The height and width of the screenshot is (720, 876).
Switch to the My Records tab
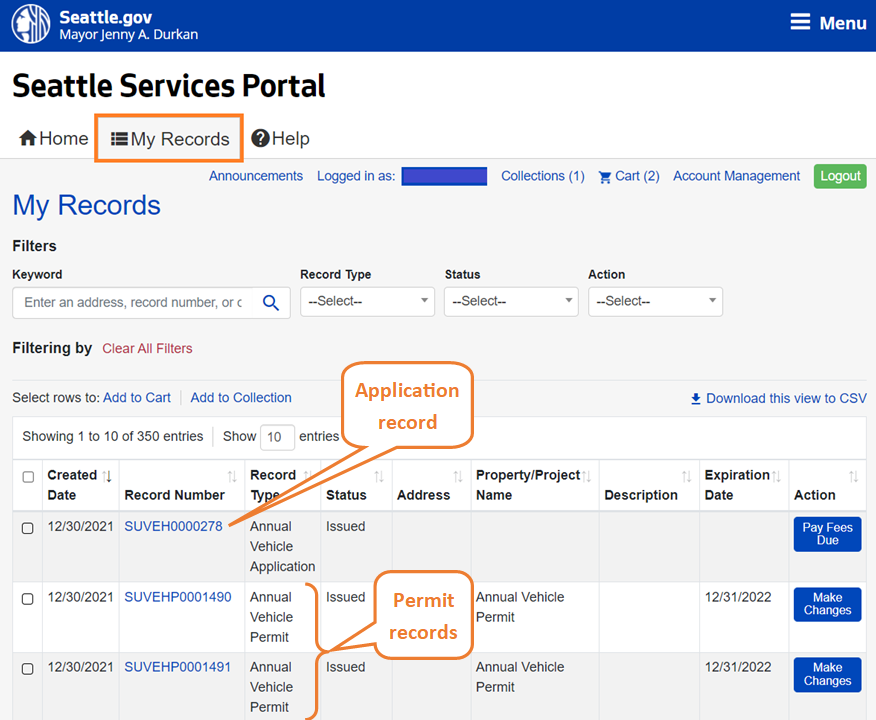(170, 139)
